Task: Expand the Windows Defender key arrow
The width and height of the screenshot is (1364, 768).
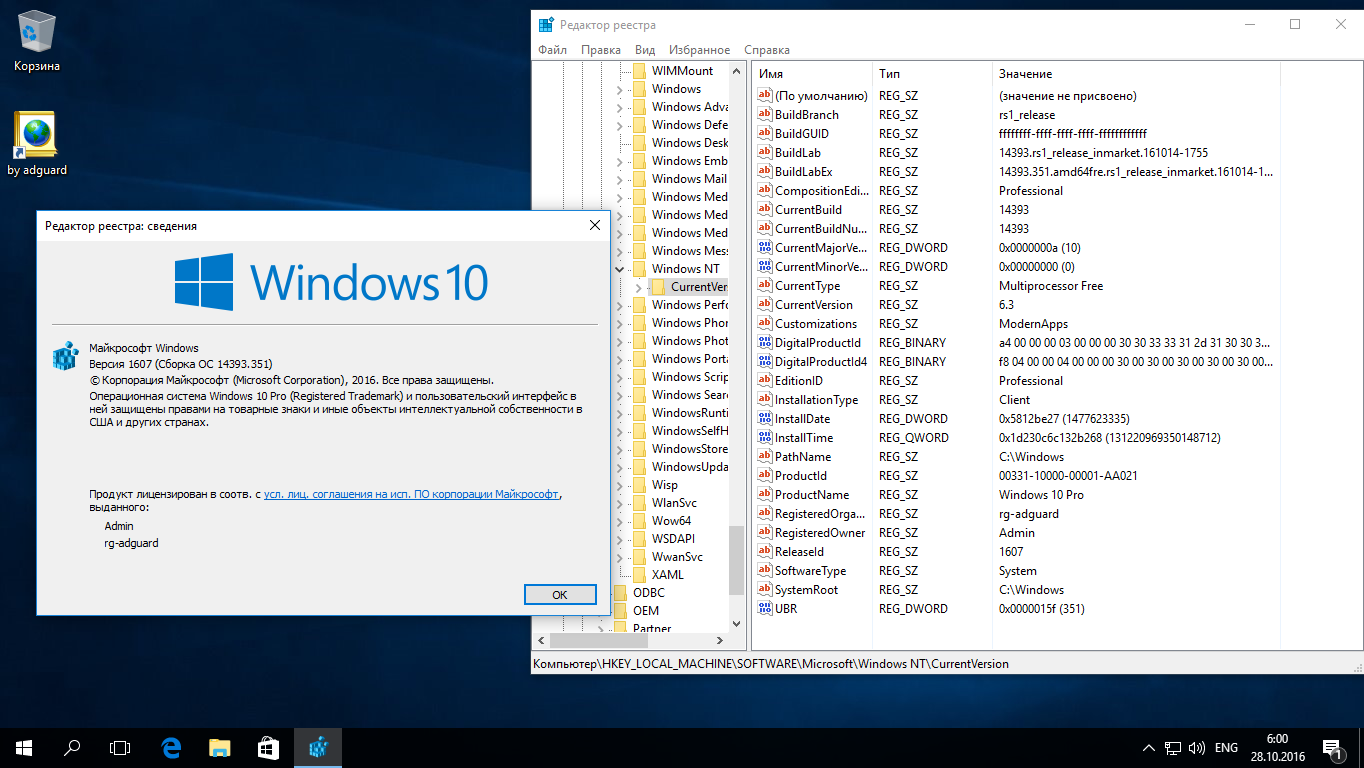Action: (x=620, y=125)
